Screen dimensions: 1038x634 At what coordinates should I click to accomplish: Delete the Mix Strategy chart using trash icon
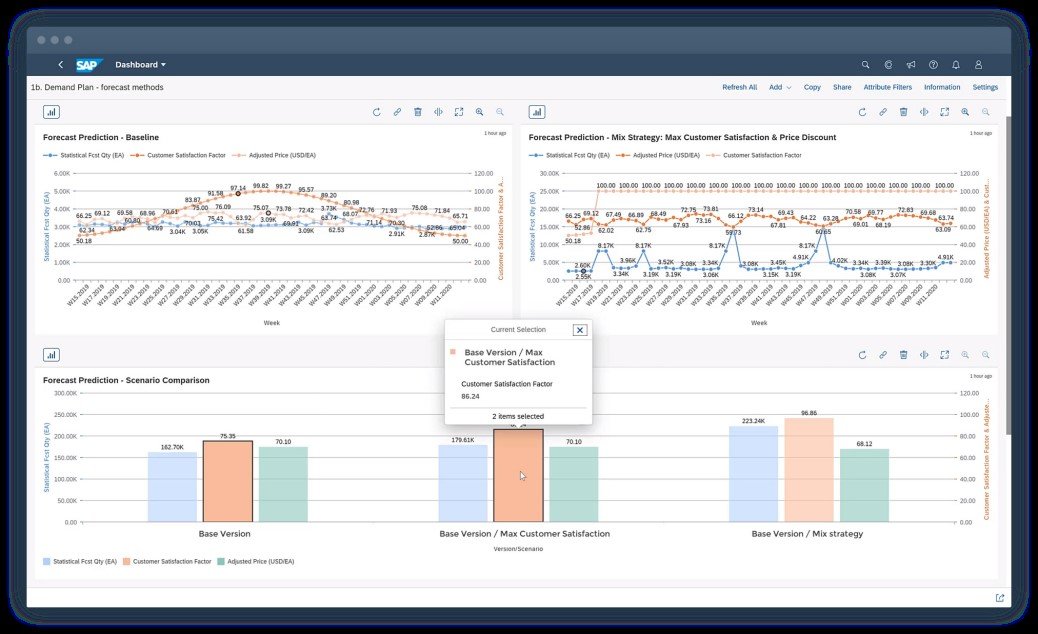[903, 112]
